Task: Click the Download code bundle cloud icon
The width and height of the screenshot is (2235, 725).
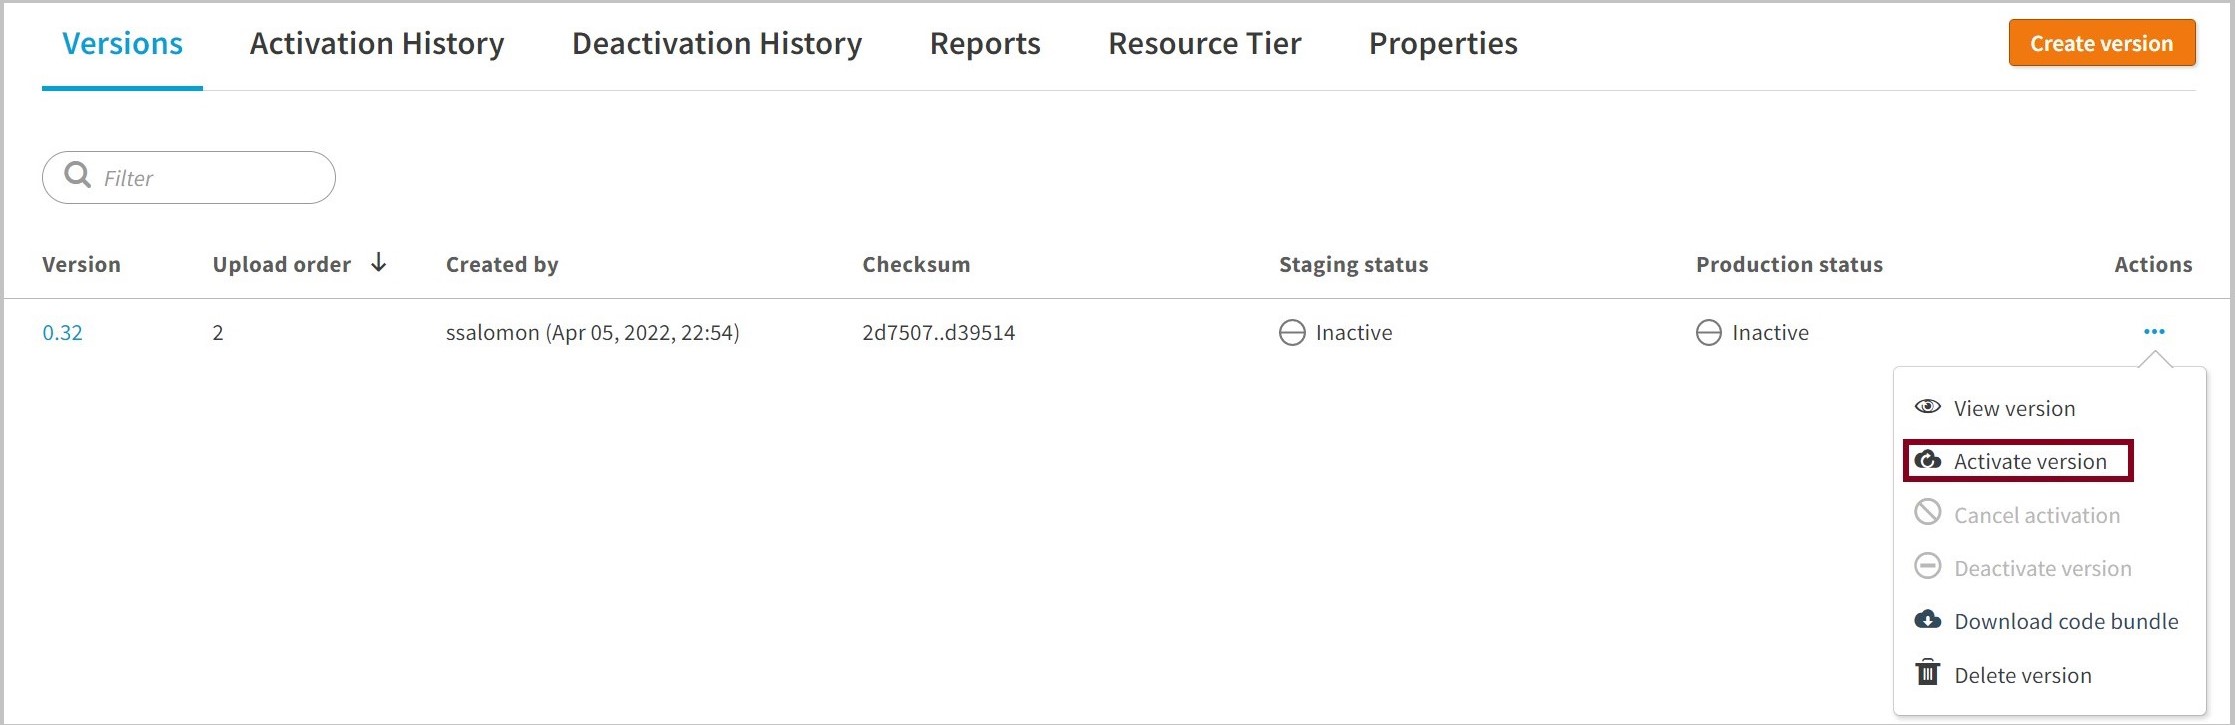Action: coord(1927,620)
